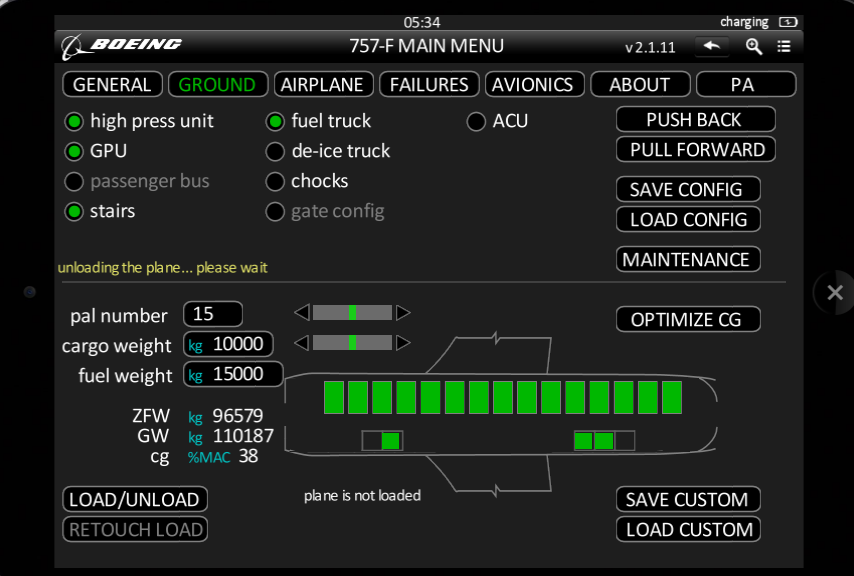Click the 757-F MAIN MENU title
The width and height of the screenshot is (854, 576).
(426, 46)
